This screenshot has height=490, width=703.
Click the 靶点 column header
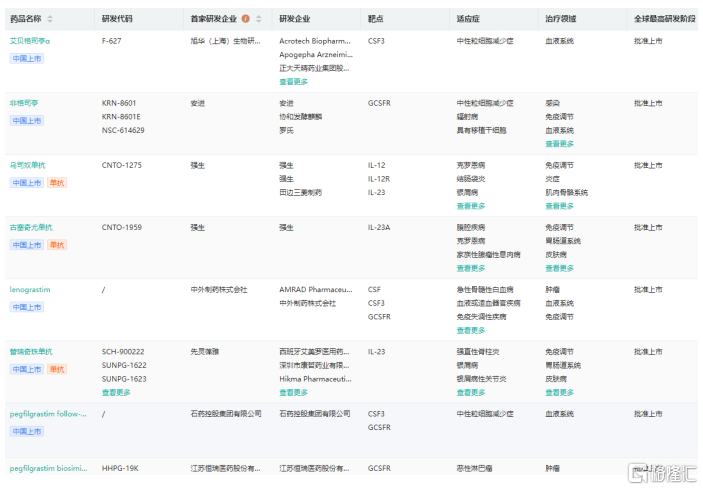(x=375, y=19)
